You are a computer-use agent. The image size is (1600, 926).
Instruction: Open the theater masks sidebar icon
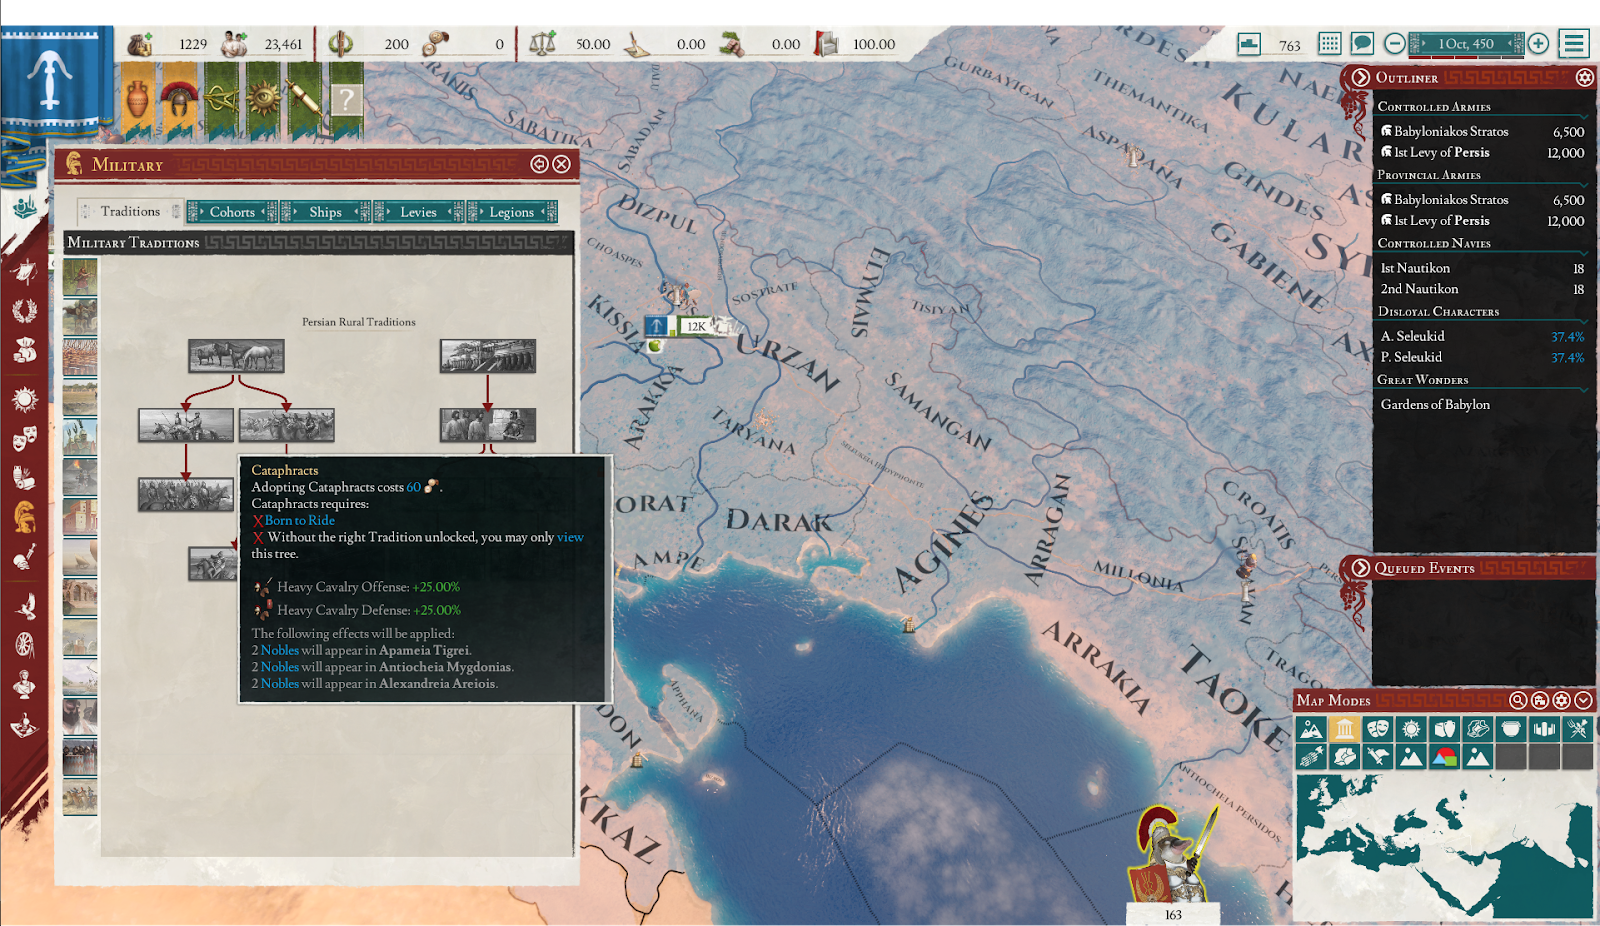click(x=24, y=438)
